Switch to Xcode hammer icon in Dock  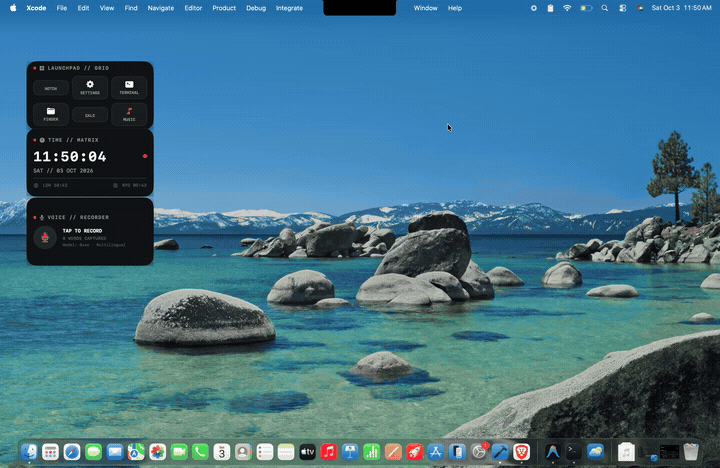[500, 452]
